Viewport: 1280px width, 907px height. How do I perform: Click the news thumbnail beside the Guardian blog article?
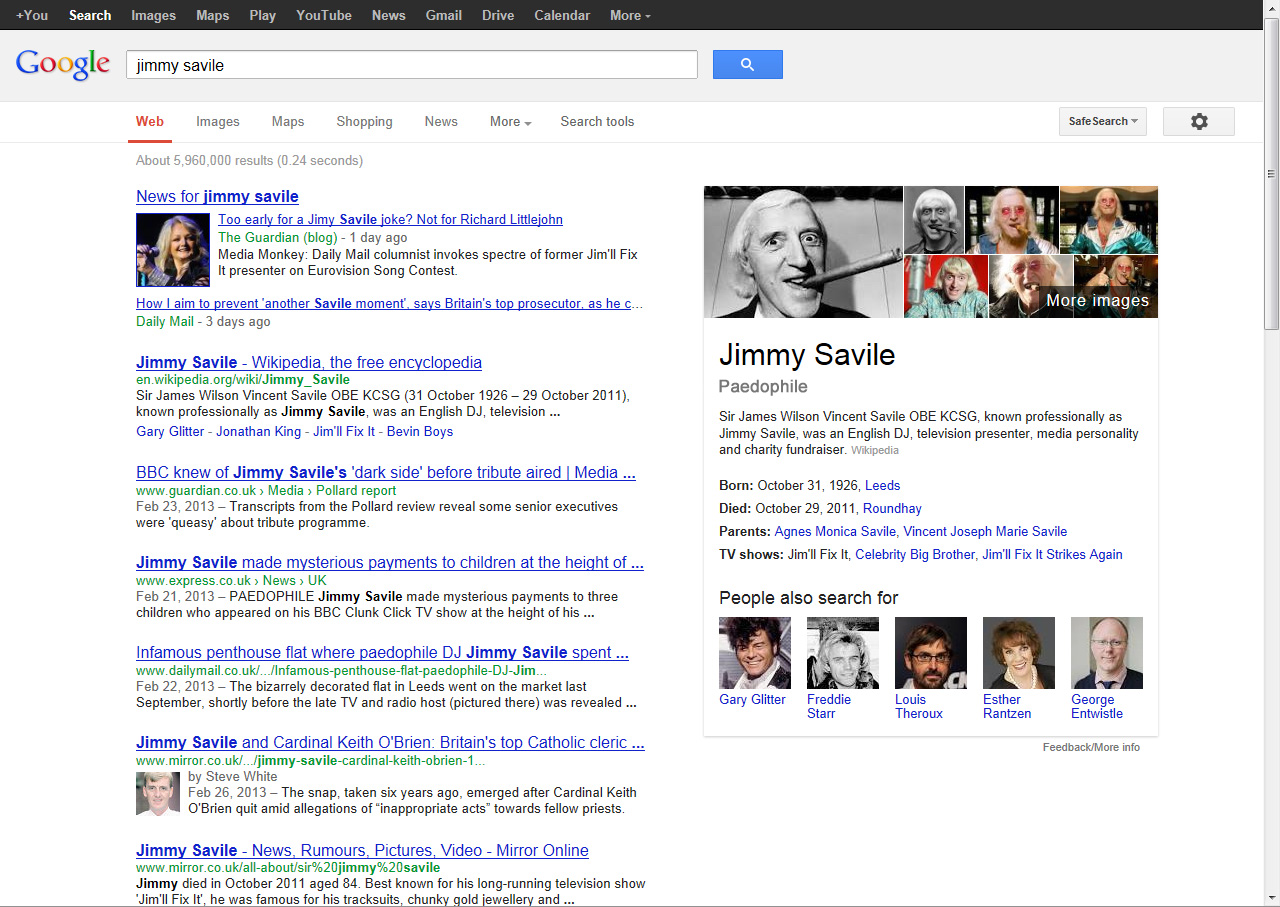pos(173,250)
